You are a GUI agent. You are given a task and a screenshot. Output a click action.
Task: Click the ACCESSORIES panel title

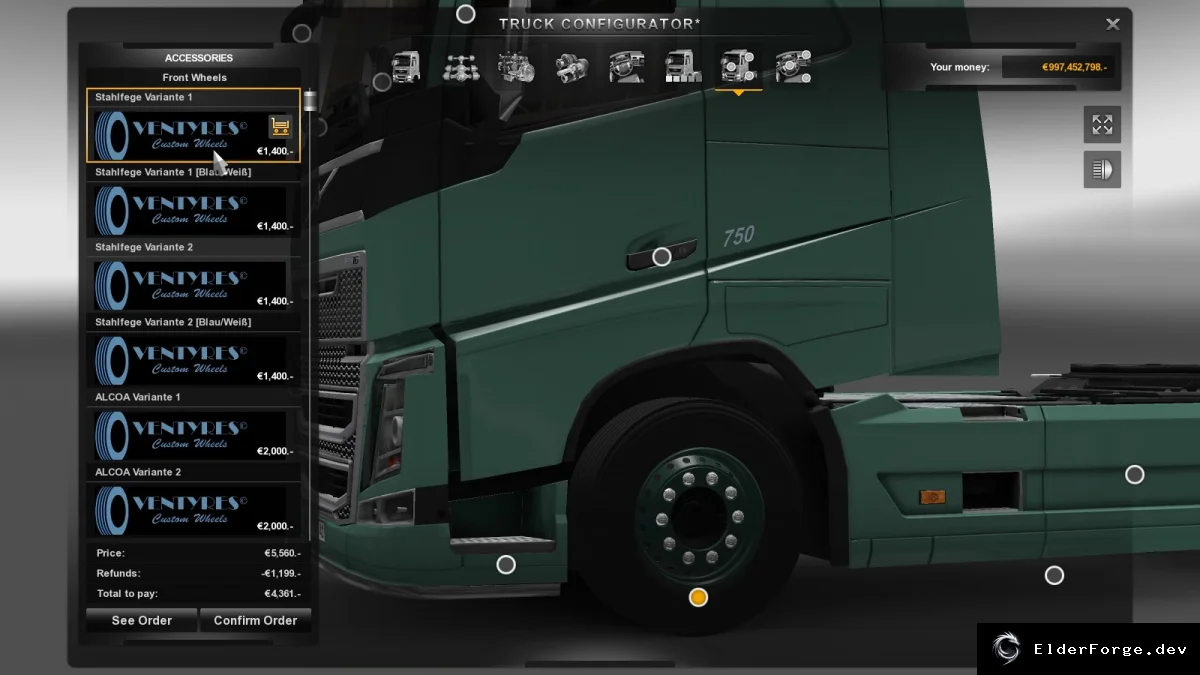pos(199,58)
